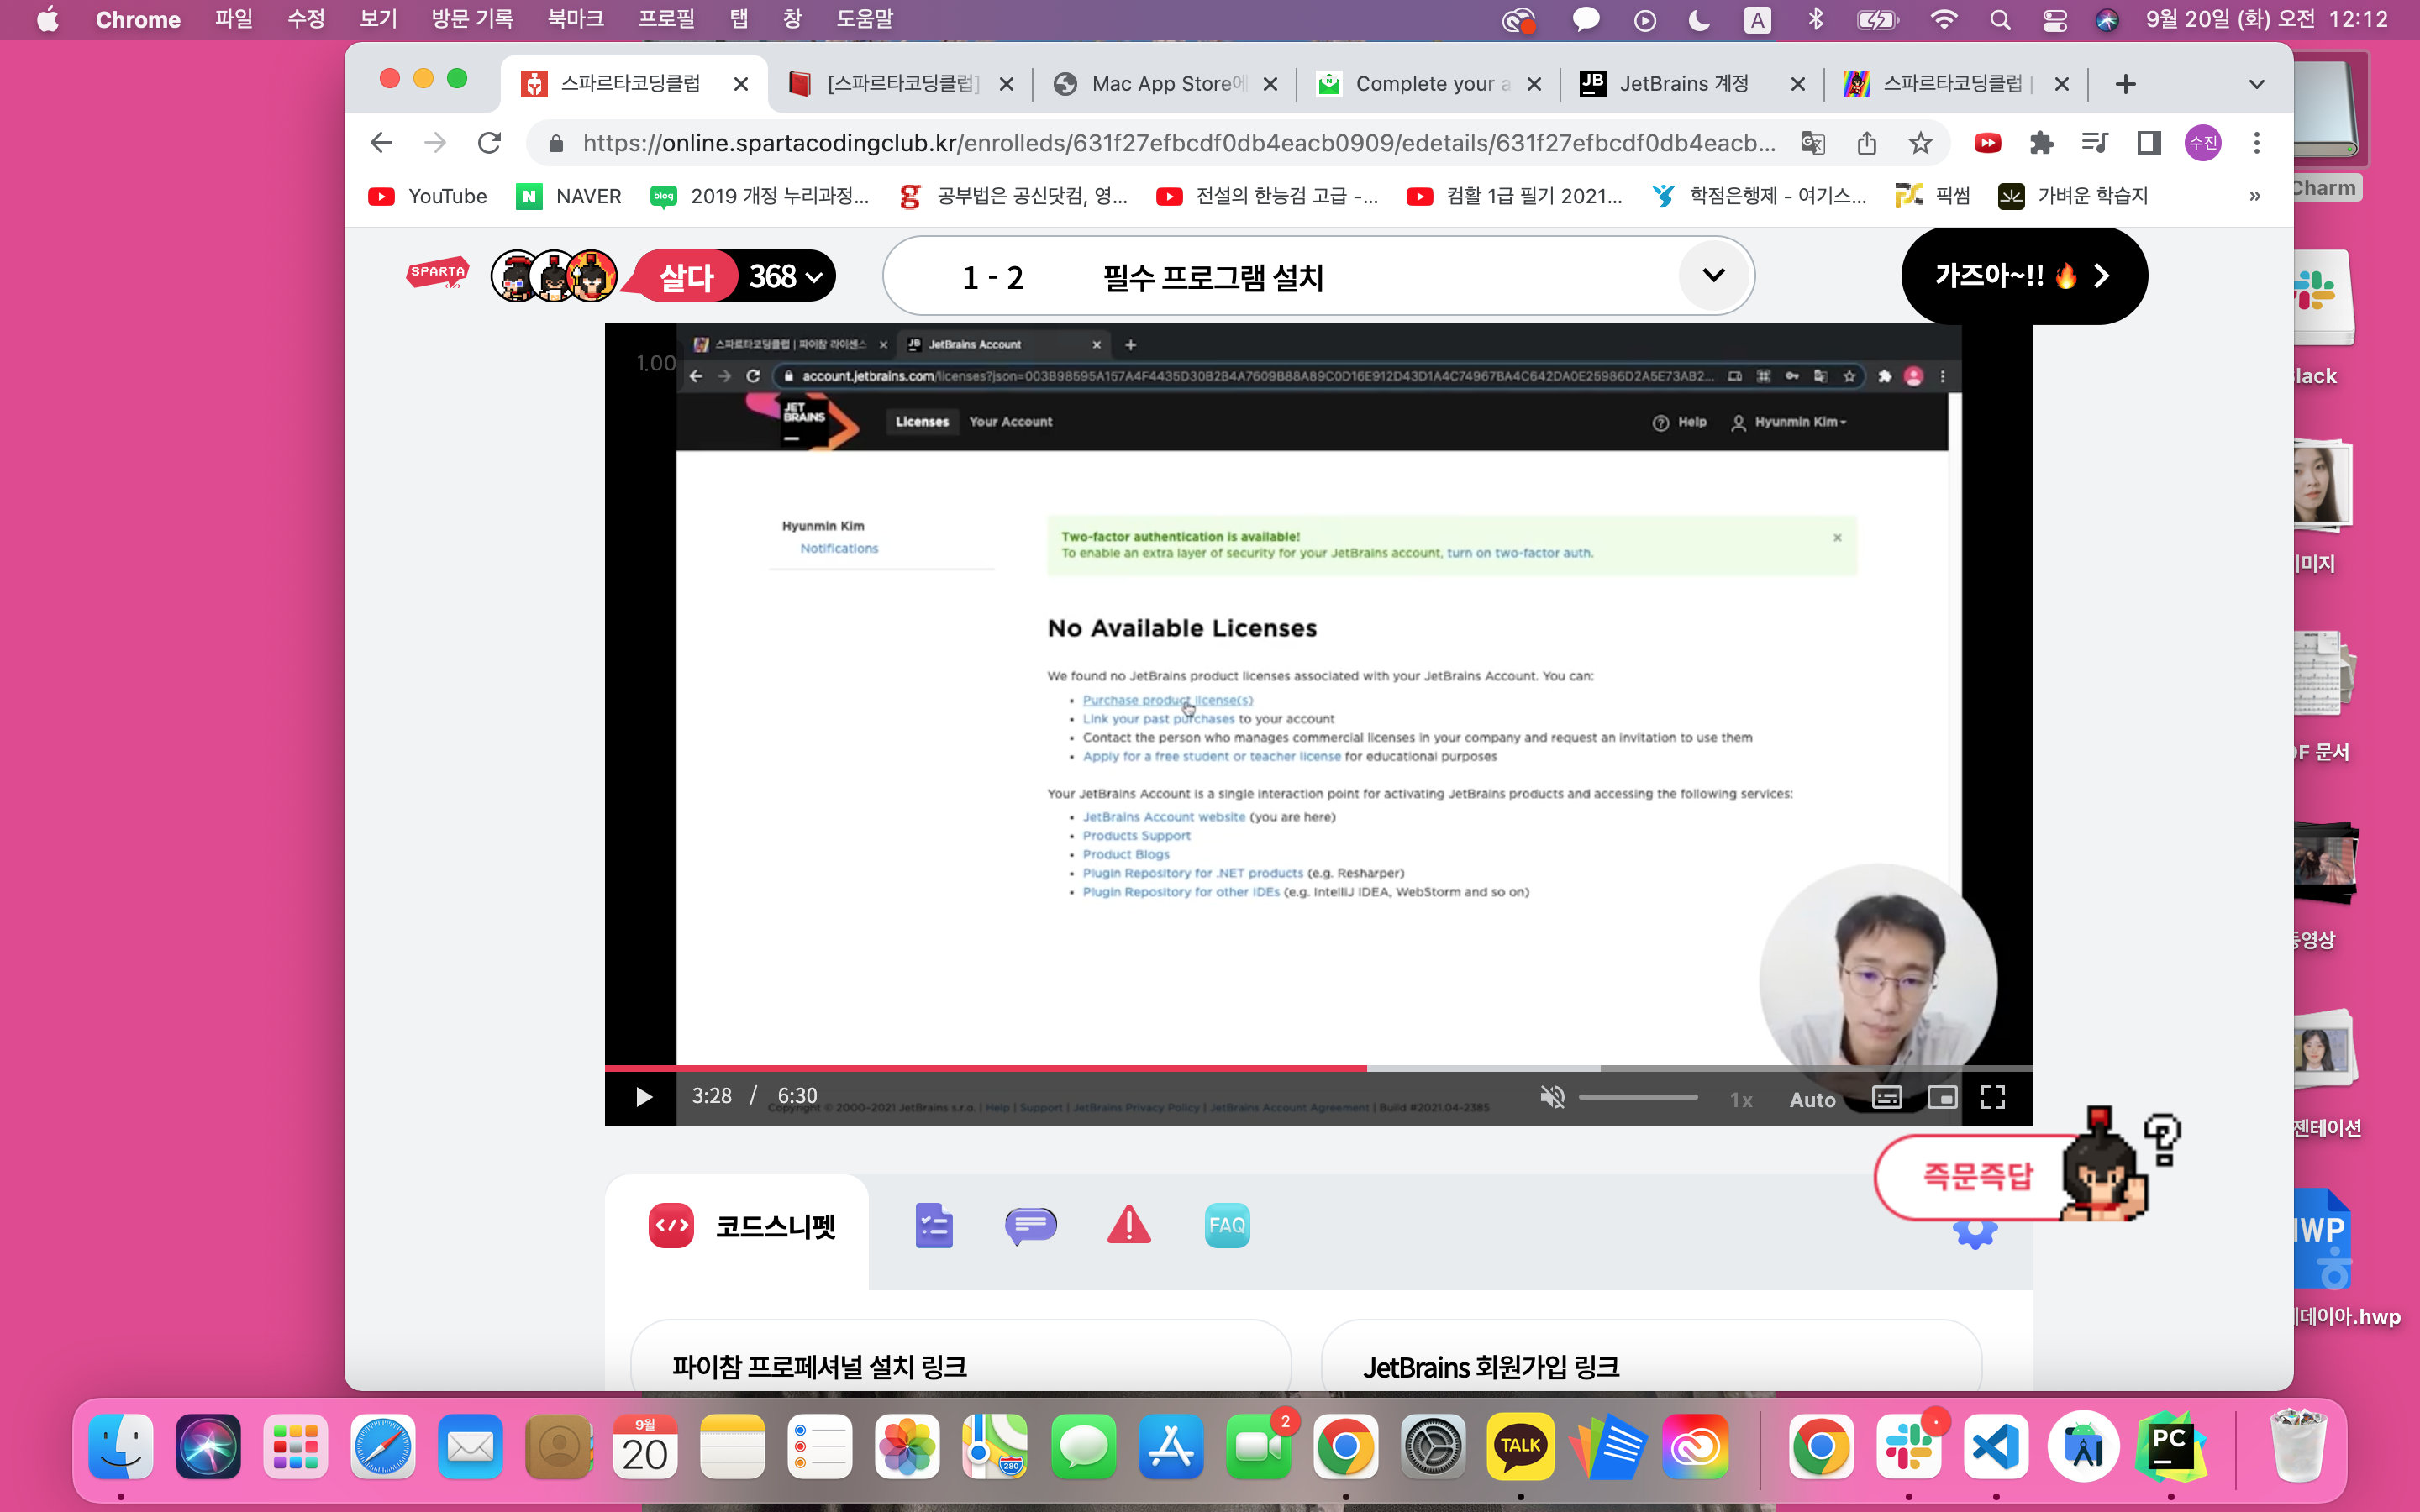The width and height of the screenshot is (2420, 1512).
Task: Enter fullscreen video mode
Action: (1993, 1098)
